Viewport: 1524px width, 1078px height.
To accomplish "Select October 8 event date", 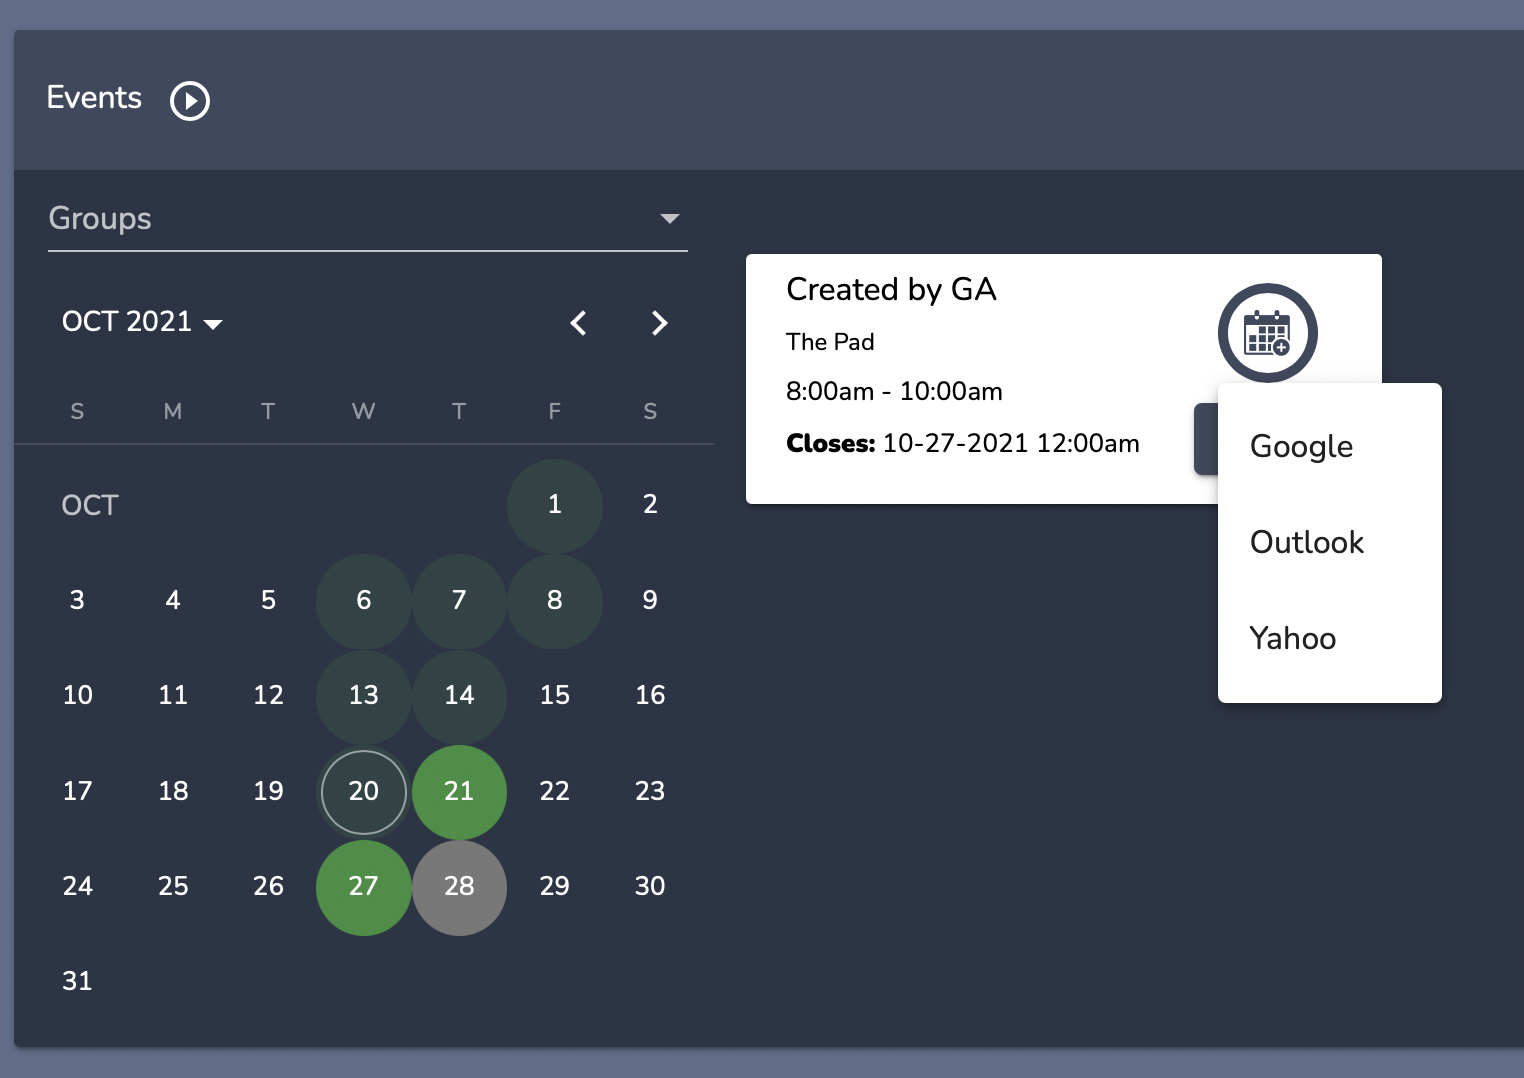I will click(x=554, y=601).
